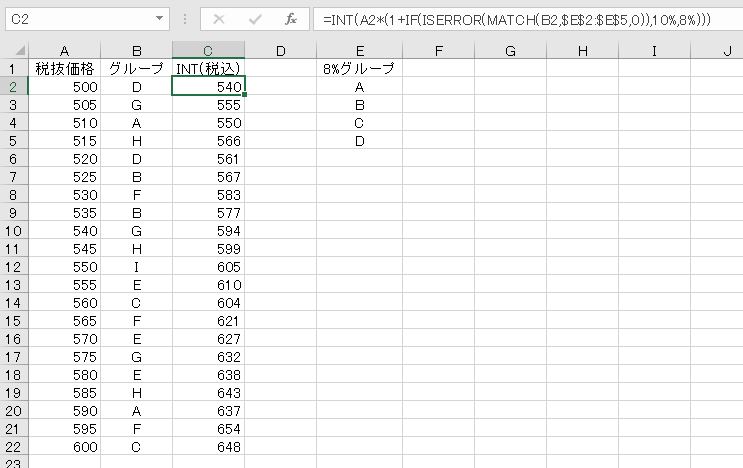The image size is (743, 468).
Task: Select column F header
Action: pos(439,51)
